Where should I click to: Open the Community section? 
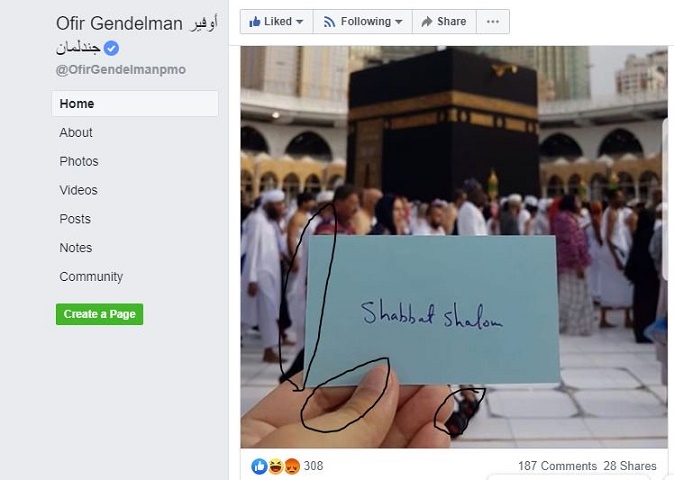click(91, 277)
